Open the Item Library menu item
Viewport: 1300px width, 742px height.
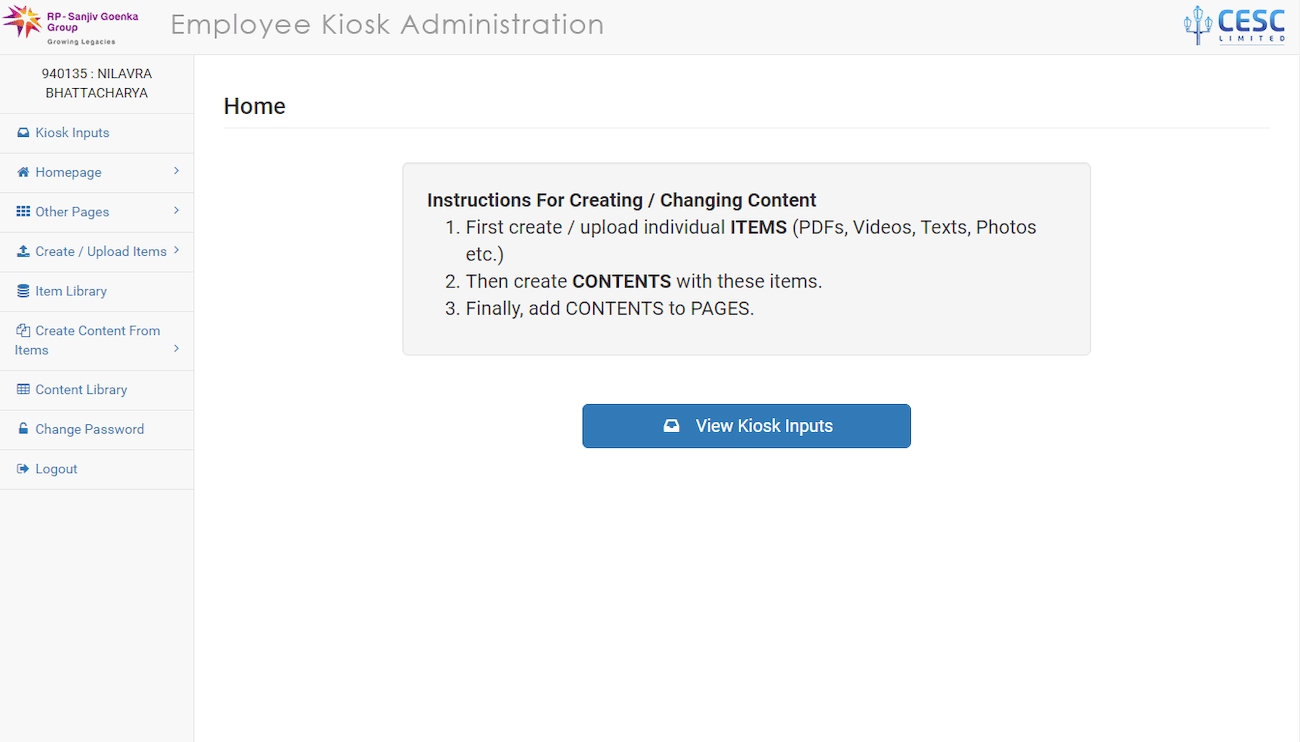71,291
